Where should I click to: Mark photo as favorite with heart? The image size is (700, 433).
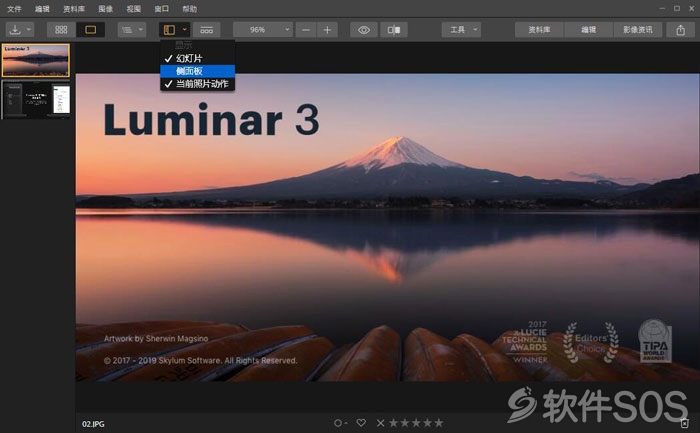pyautogui.click(x=361, y=422)
